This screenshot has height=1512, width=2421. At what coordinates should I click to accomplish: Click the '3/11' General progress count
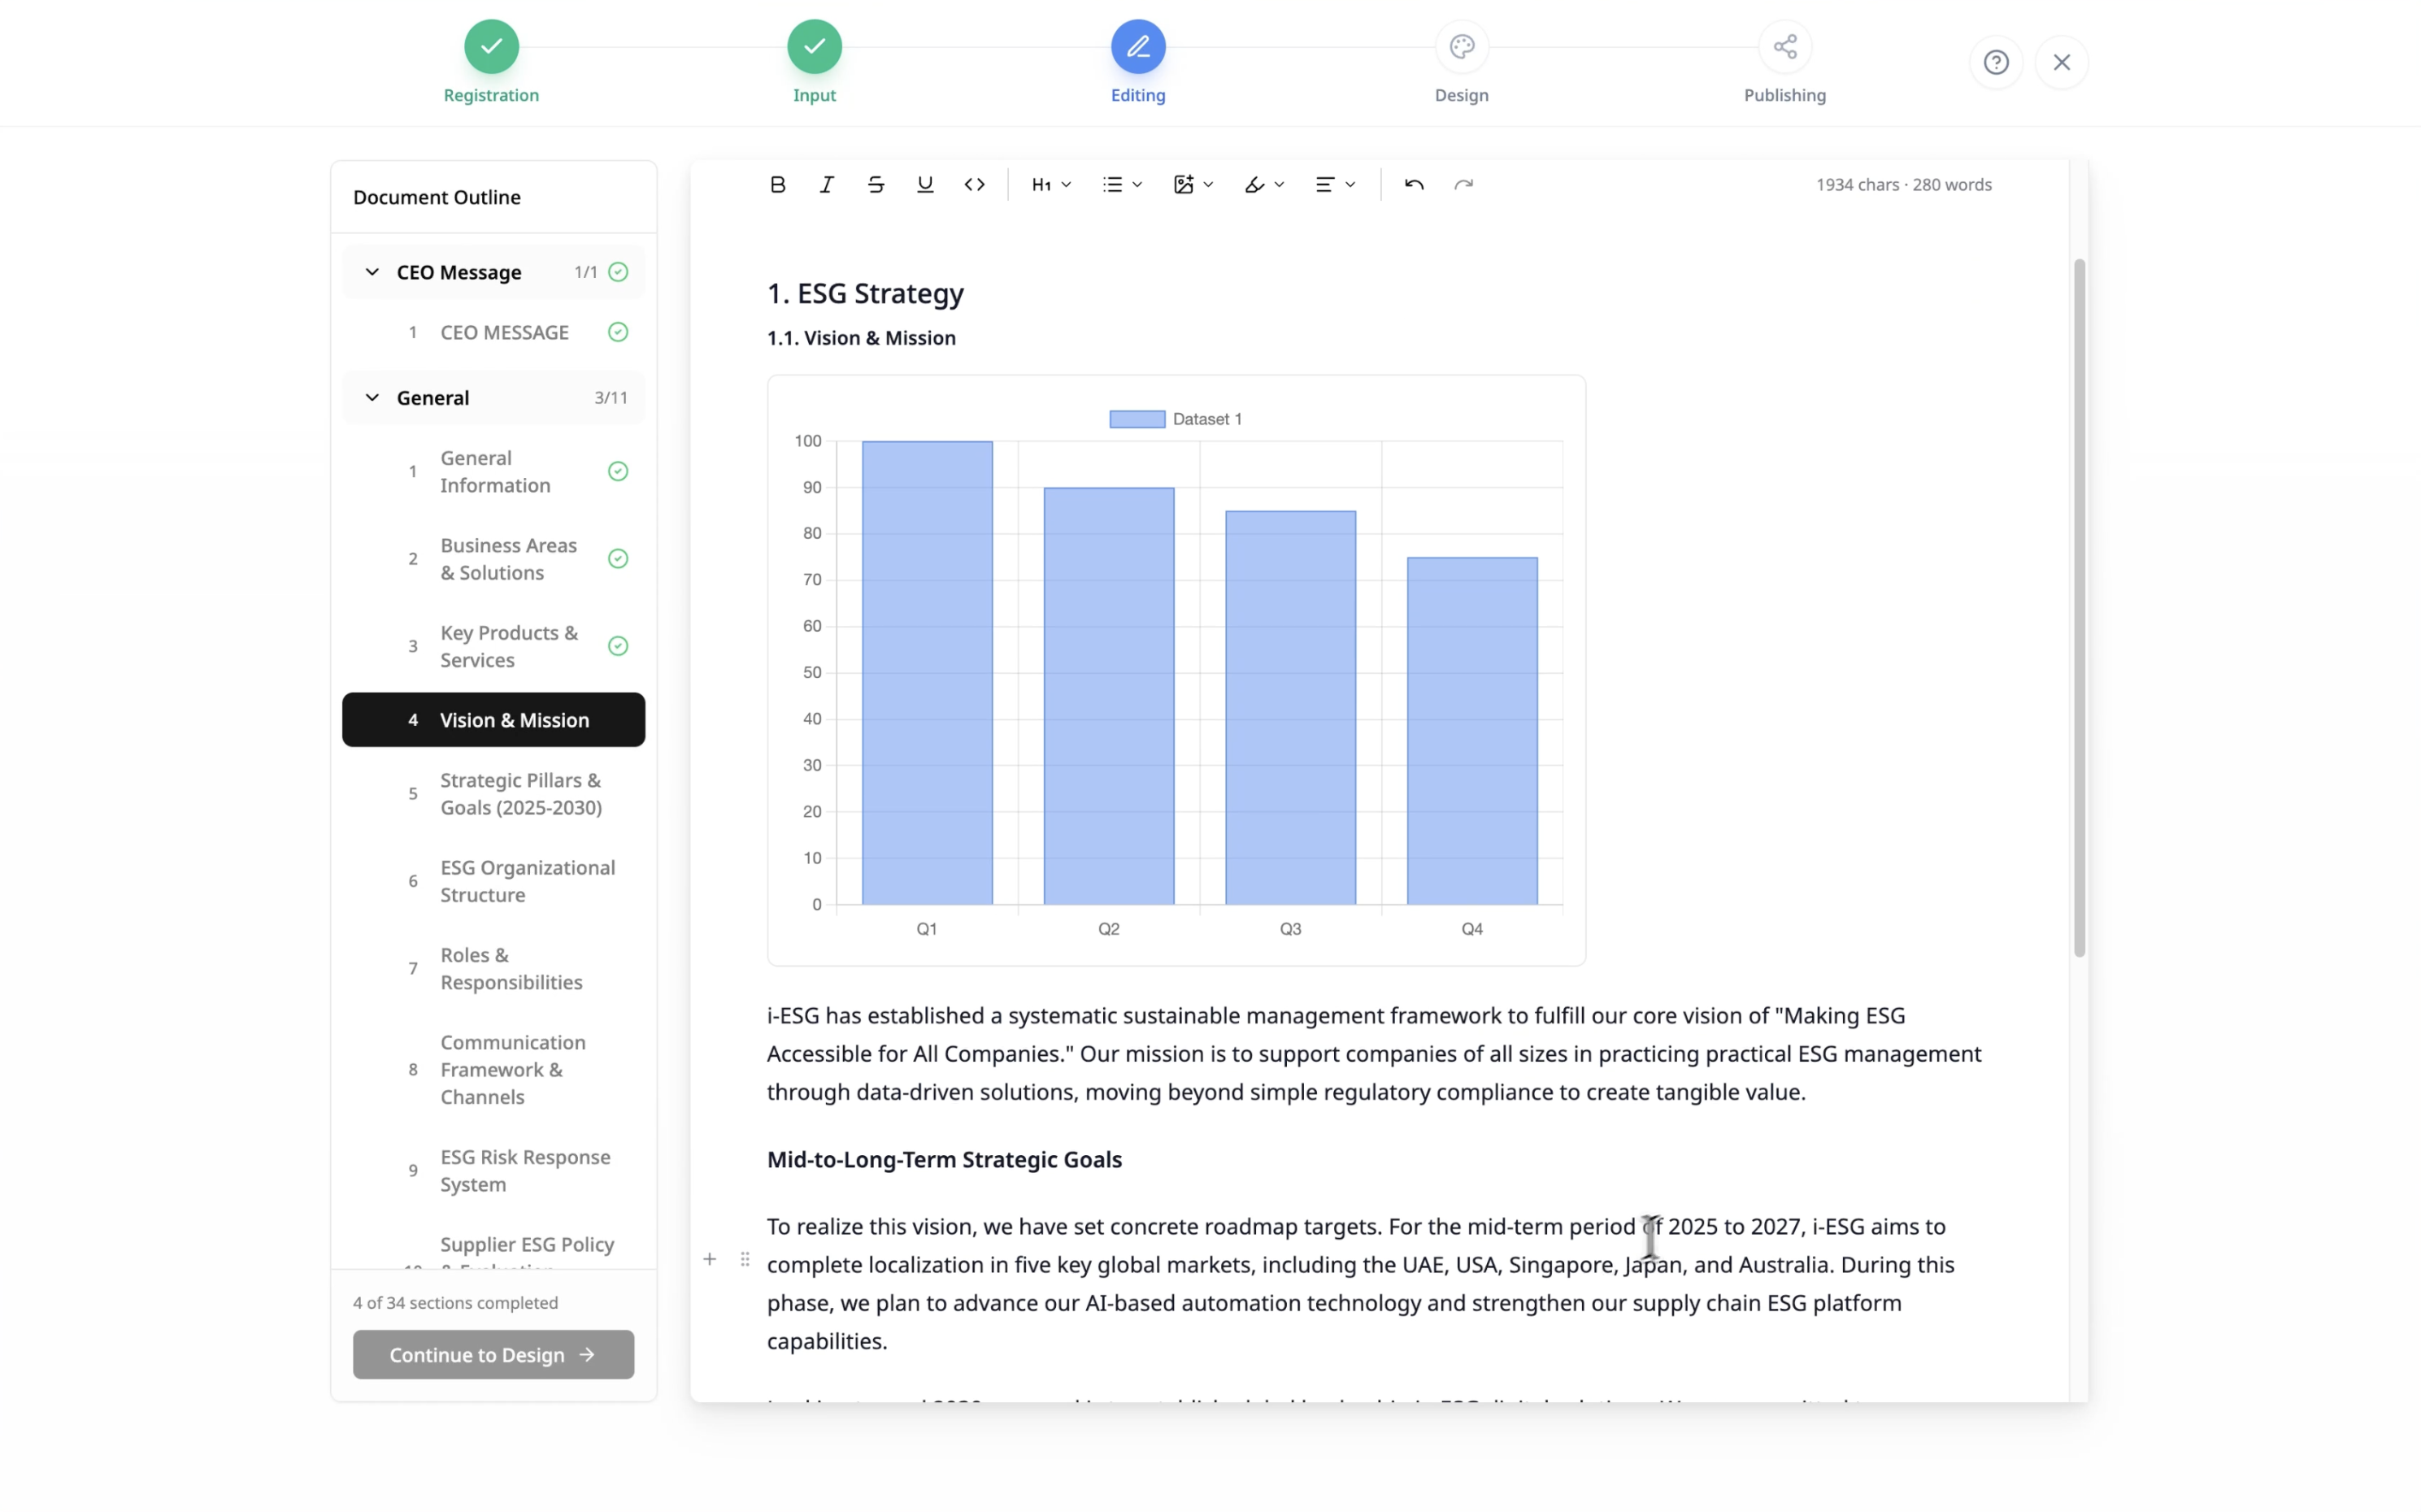click(x=611, y=397)
